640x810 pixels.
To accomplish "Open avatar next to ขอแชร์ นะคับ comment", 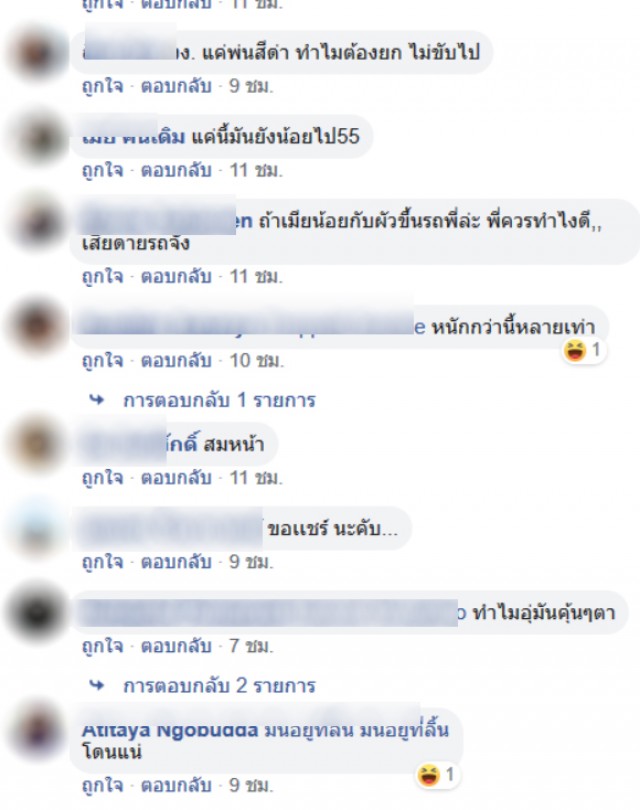I will 37,528.
